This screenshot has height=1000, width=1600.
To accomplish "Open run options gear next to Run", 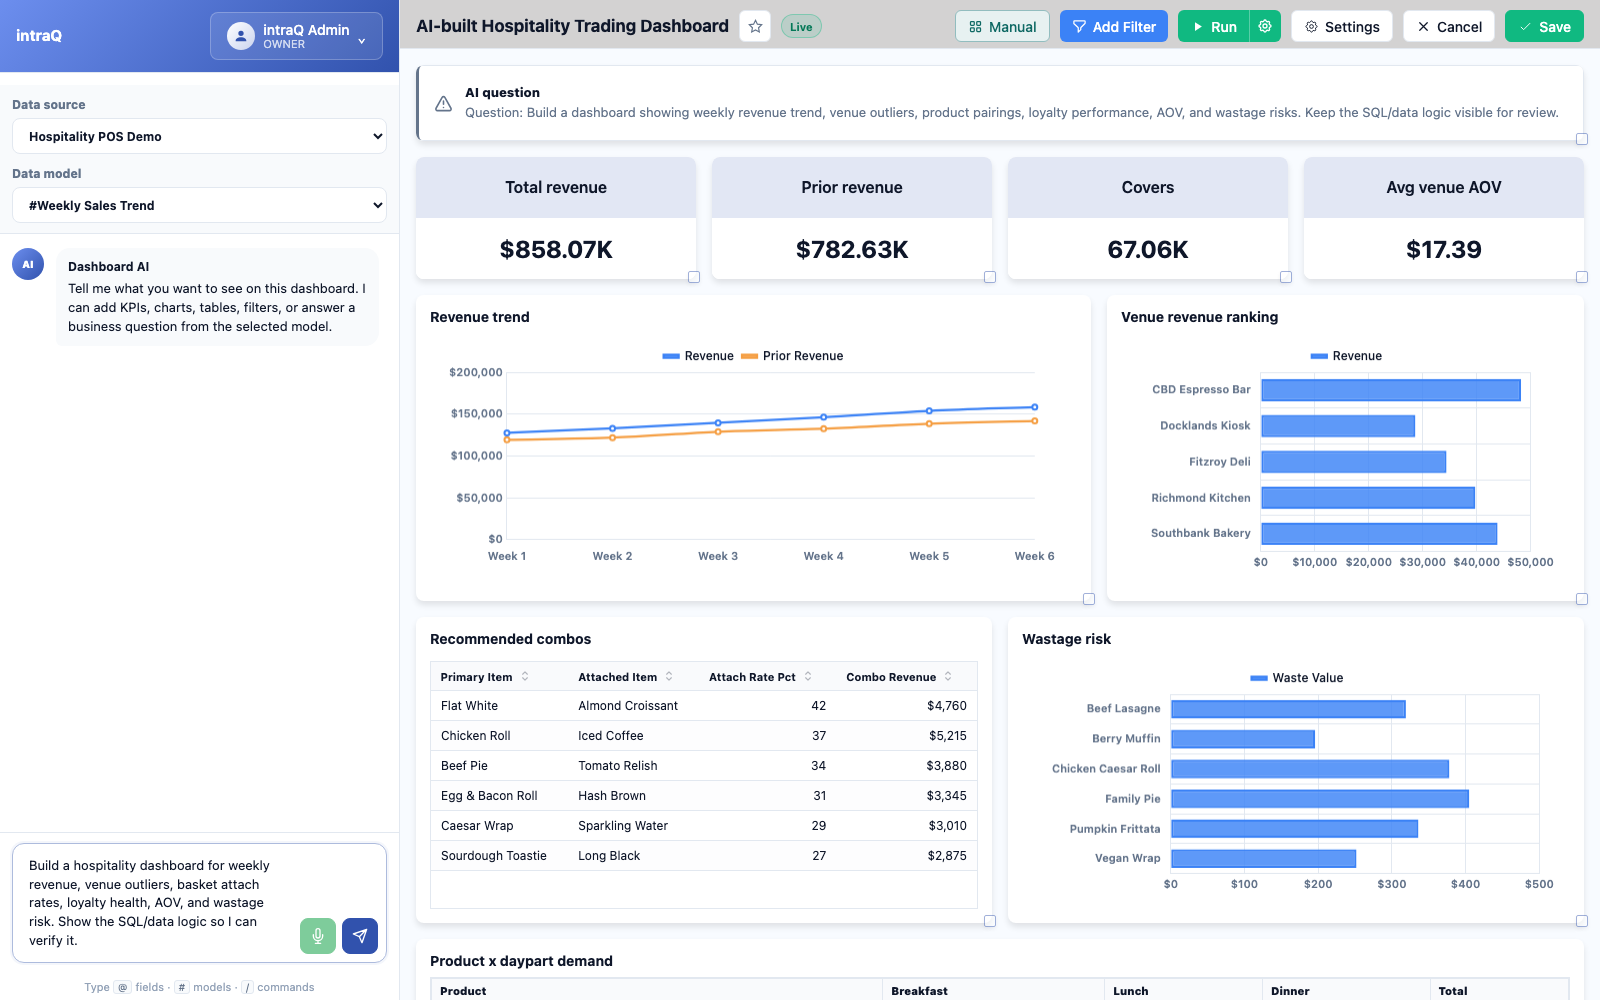I will pyautogui.click(x=1265, y=27).
